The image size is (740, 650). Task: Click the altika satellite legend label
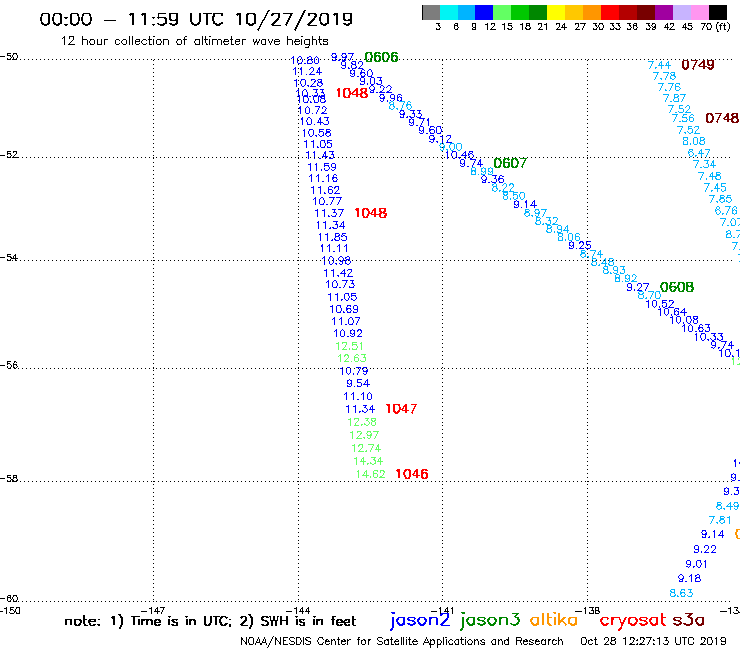(x=553, y=619)
